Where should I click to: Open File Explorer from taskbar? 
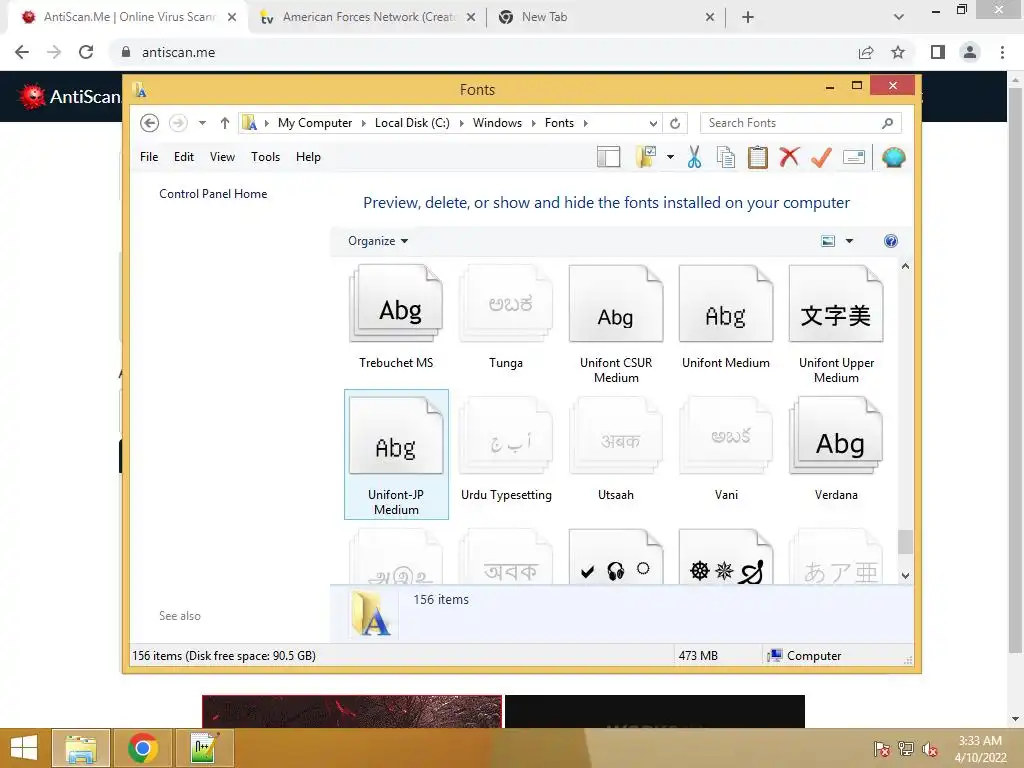[x=80, y=748]
